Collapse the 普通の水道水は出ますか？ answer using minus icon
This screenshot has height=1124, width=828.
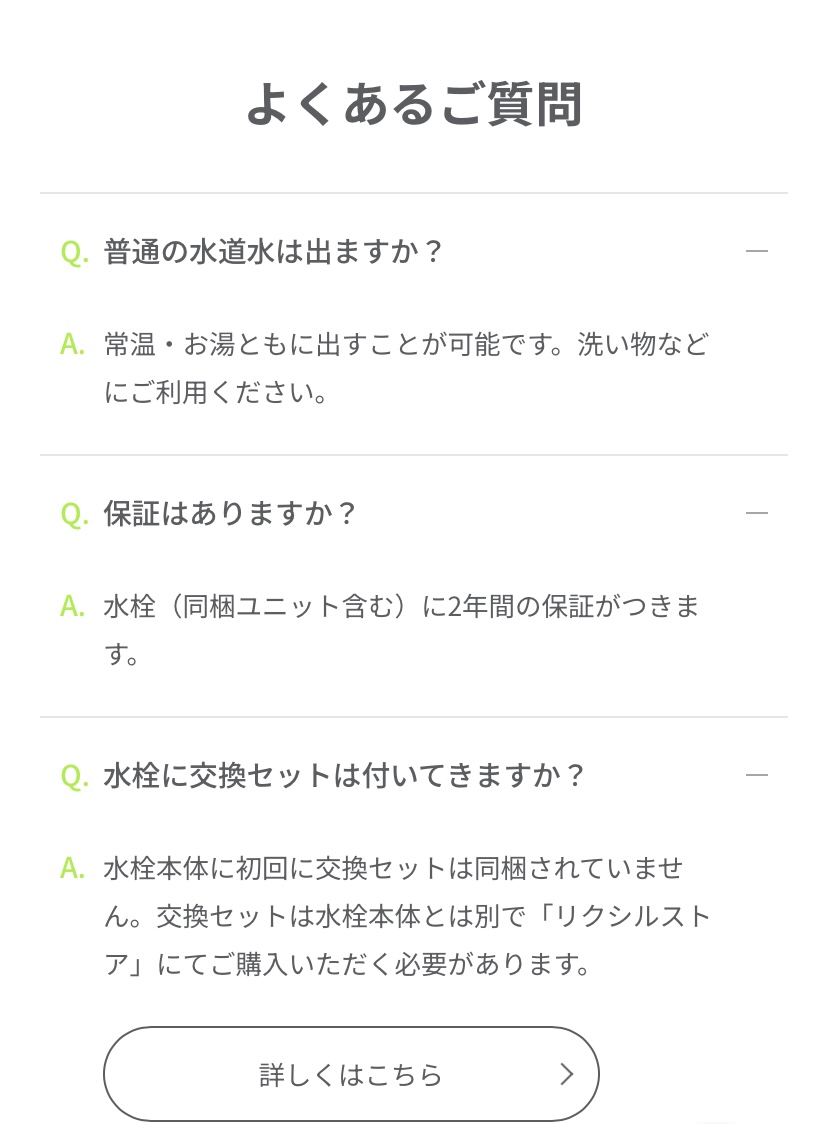[756, 251]
